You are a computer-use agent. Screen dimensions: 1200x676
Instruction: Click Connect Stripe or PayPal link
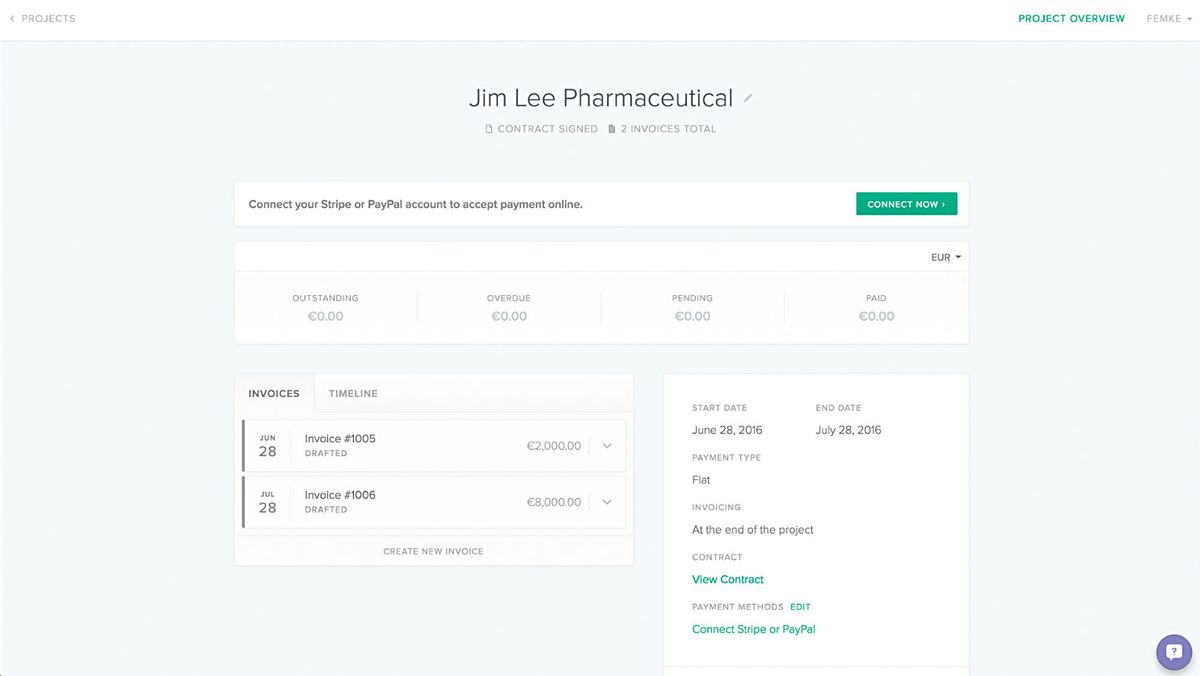(753, 629)
